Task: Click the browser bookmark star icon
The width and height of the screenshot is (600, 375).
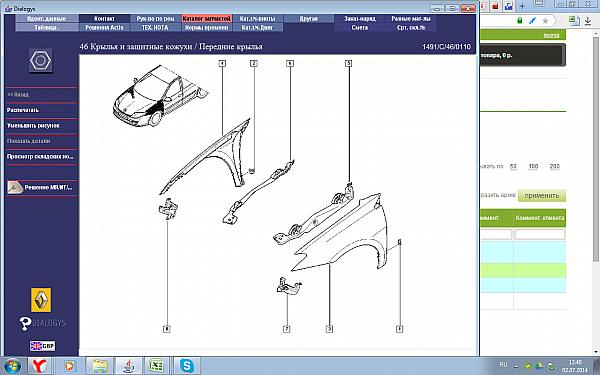Action: pos(545,21)
